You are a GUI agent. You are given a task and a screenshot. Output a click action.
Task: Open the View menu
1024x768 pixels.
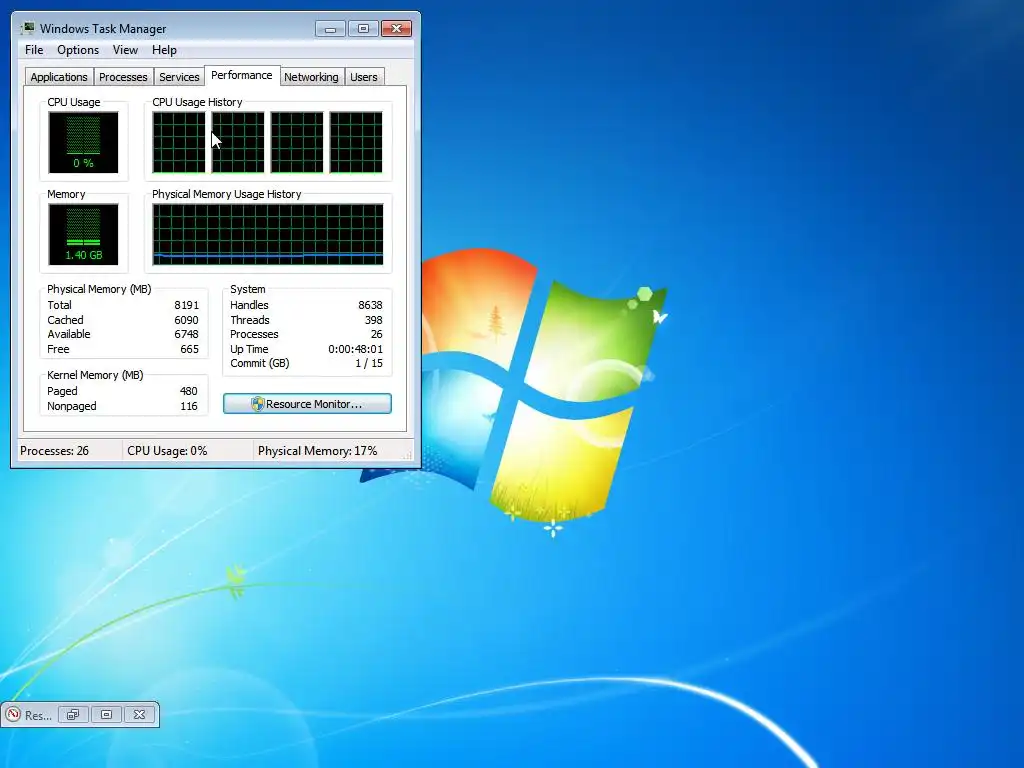(125, 50)
